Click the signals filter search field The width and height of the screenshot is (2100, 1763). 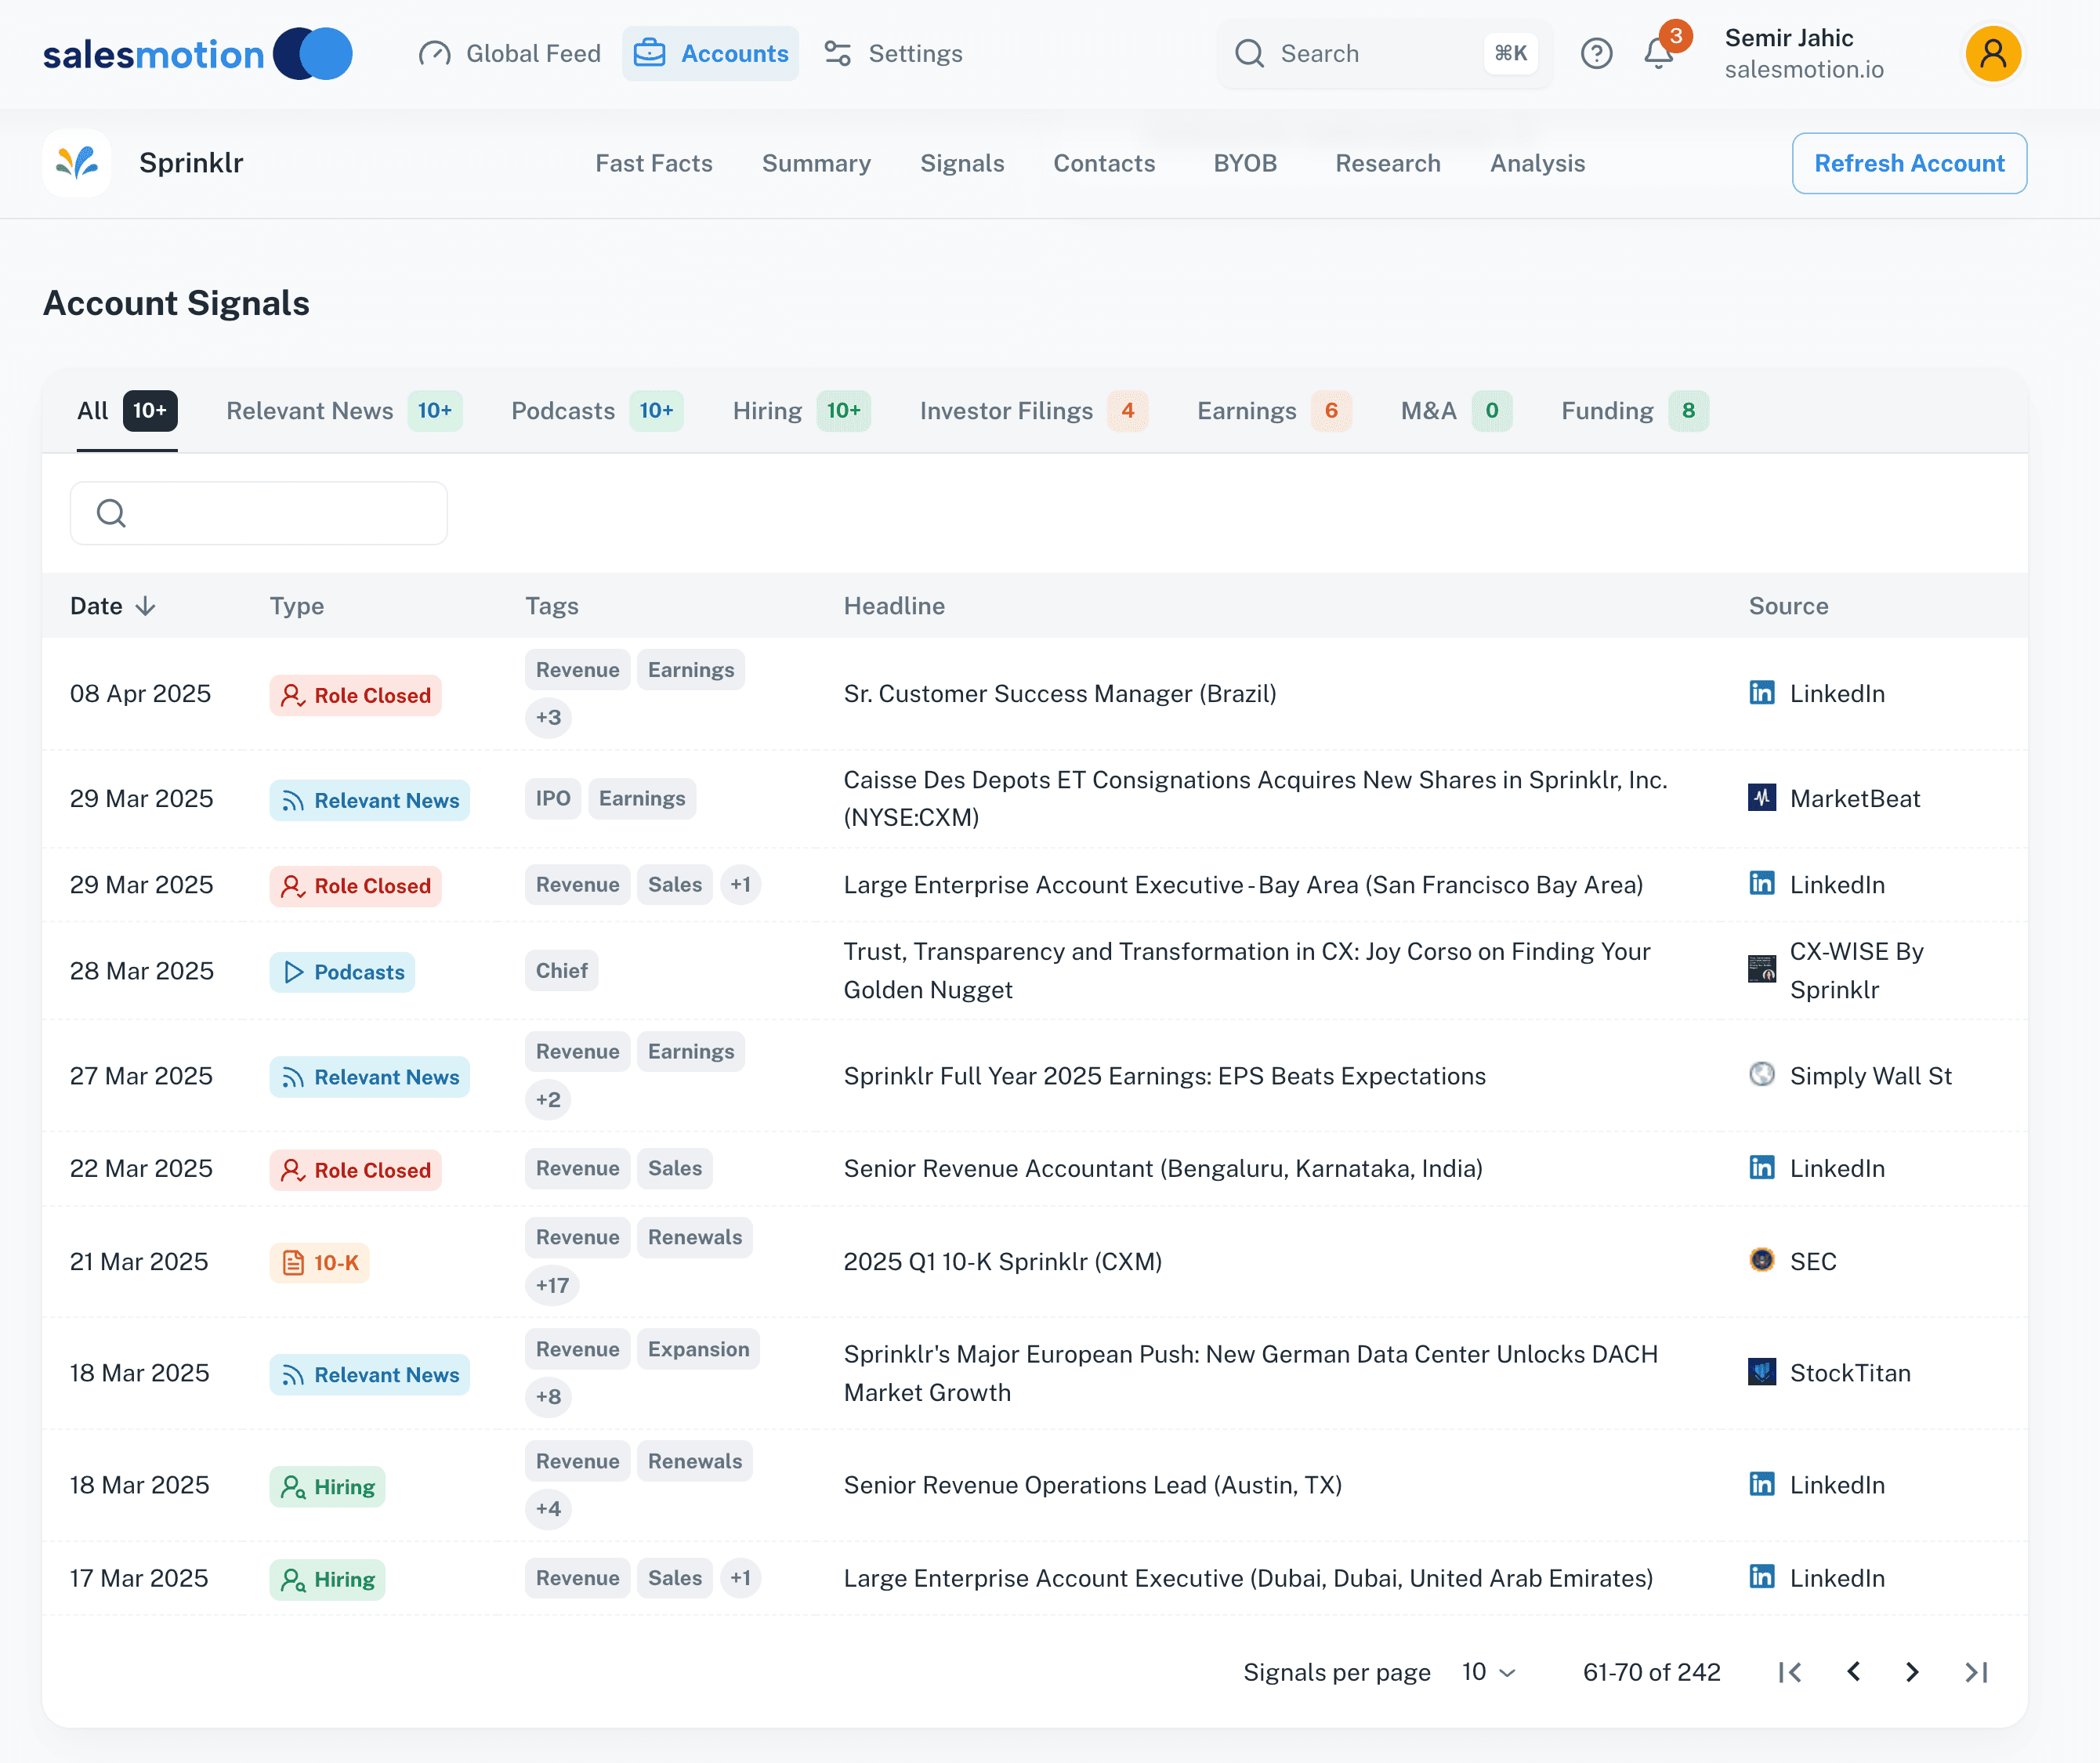click(259, 513)
